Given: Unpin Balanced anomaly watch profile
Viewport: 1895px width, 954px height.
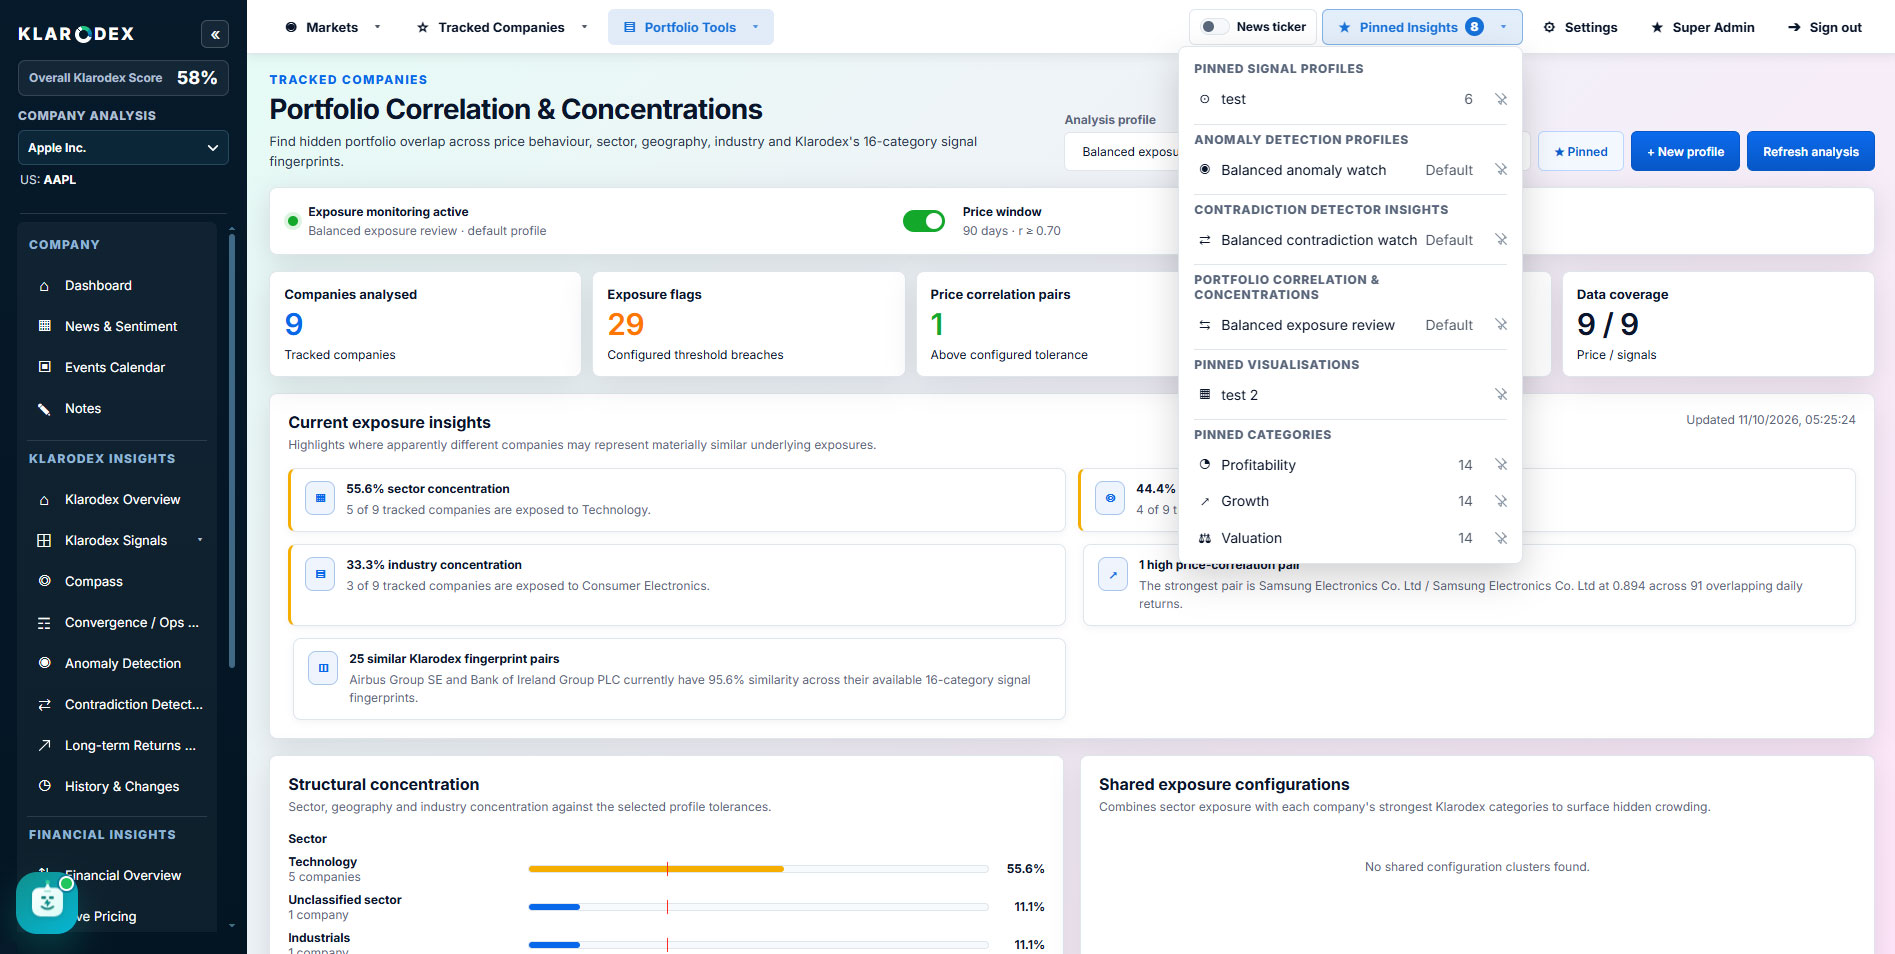Looking at the screenshot, I should pos(1500,170).
